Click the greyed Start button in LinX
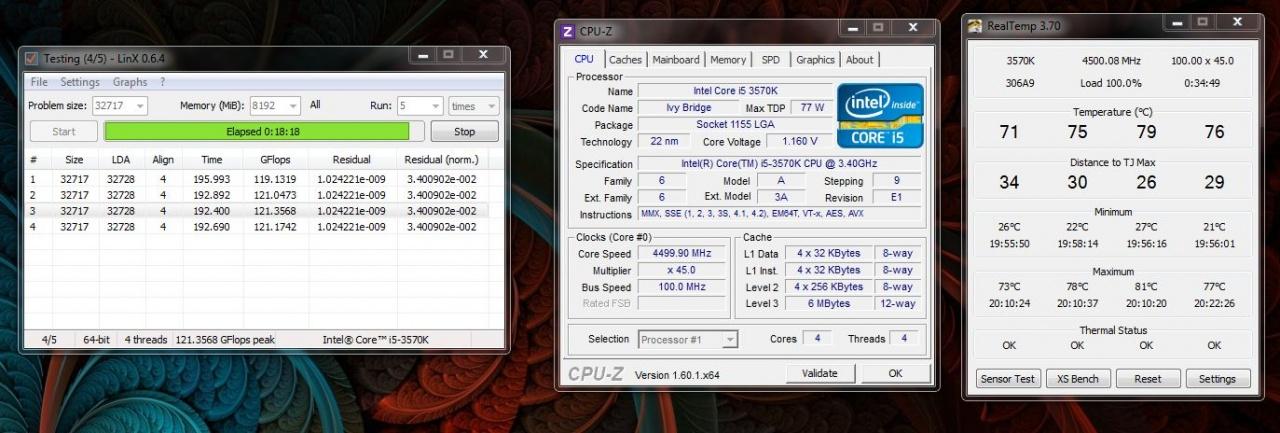Image resolution: width=1280 pixels, height=433 pixels. click(64, 131)
